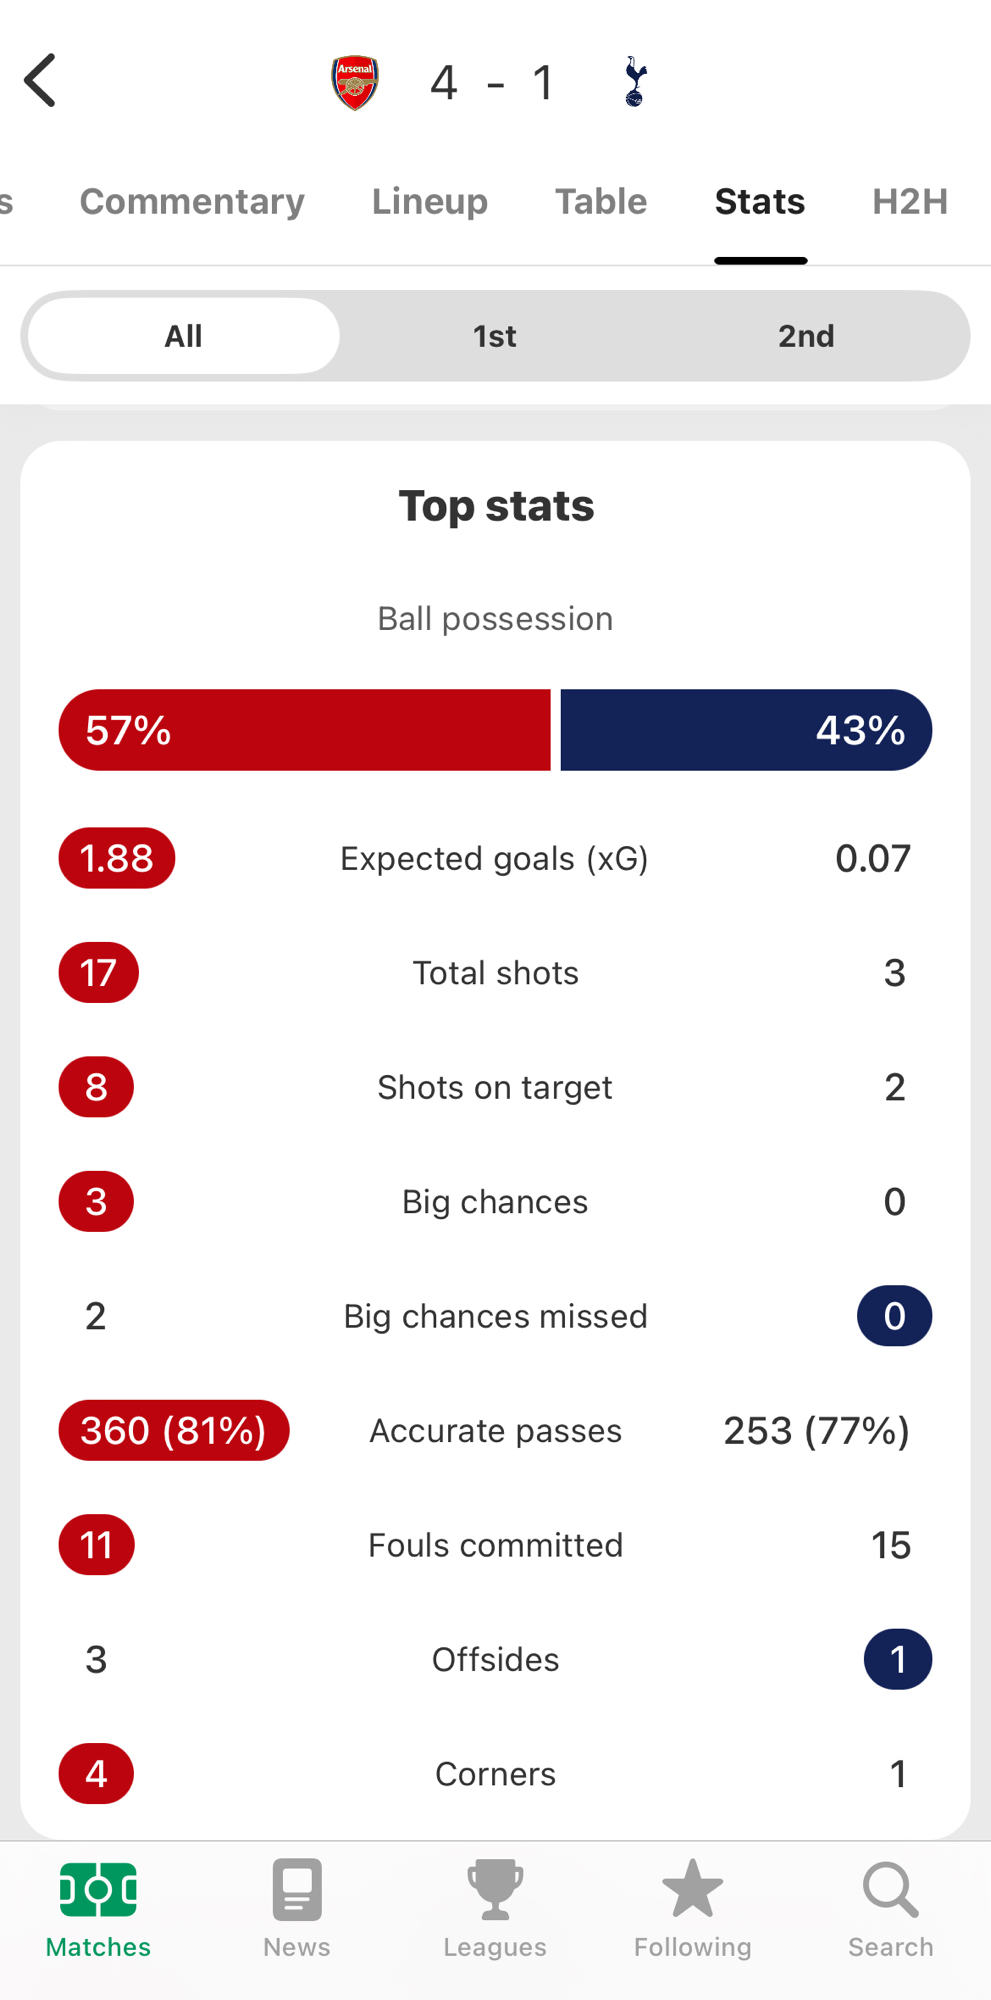Open the News section icon
The image size is (991, 2000).
pos(296,1890)
